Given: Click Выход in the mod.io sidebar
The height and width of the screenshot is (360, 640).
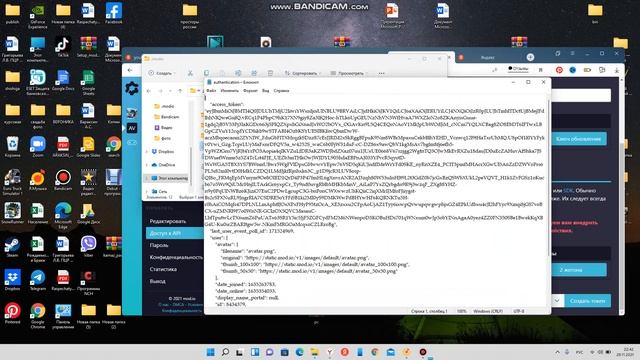Looking at the screenshot, I should point(157,281).
